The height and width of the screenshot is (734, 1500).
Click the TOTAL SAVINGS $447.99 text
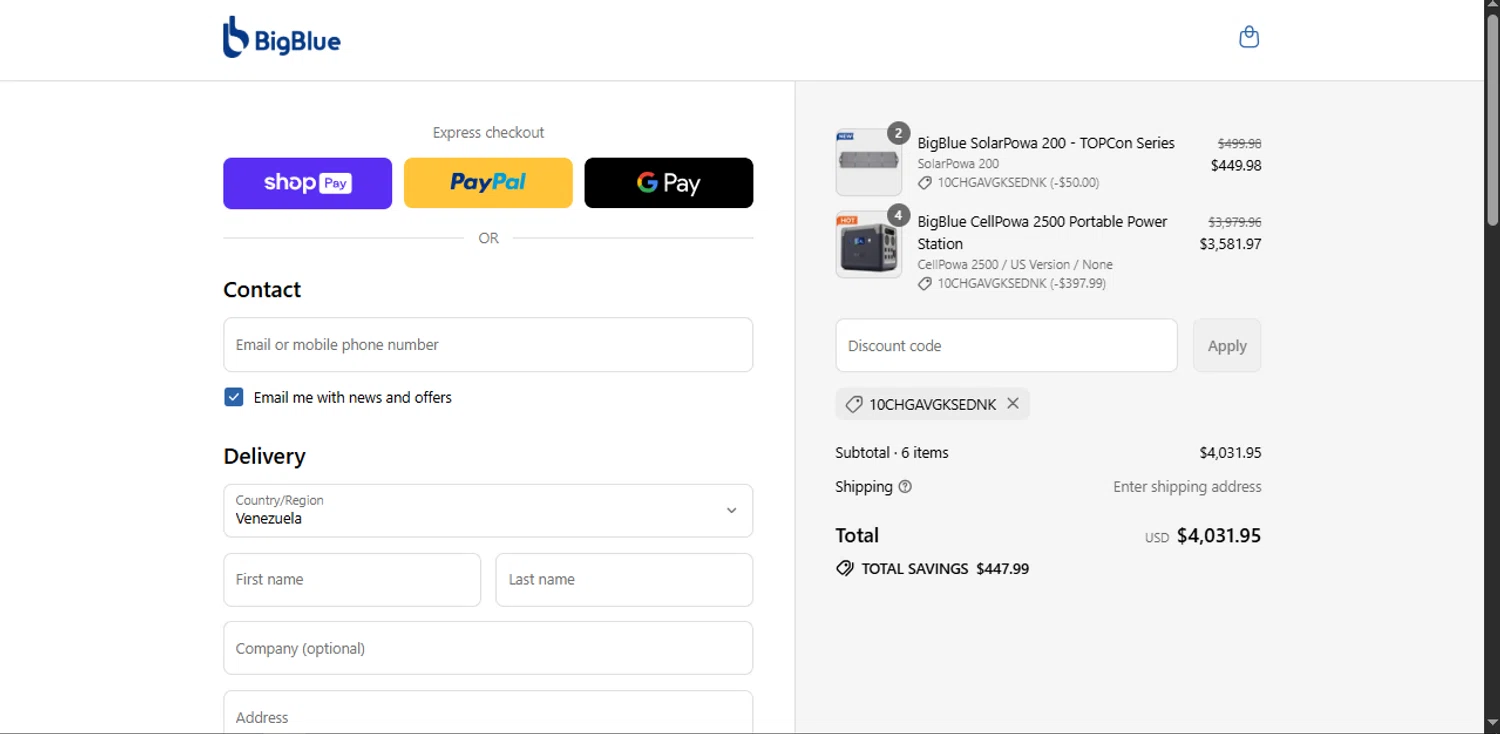point(945,568)
